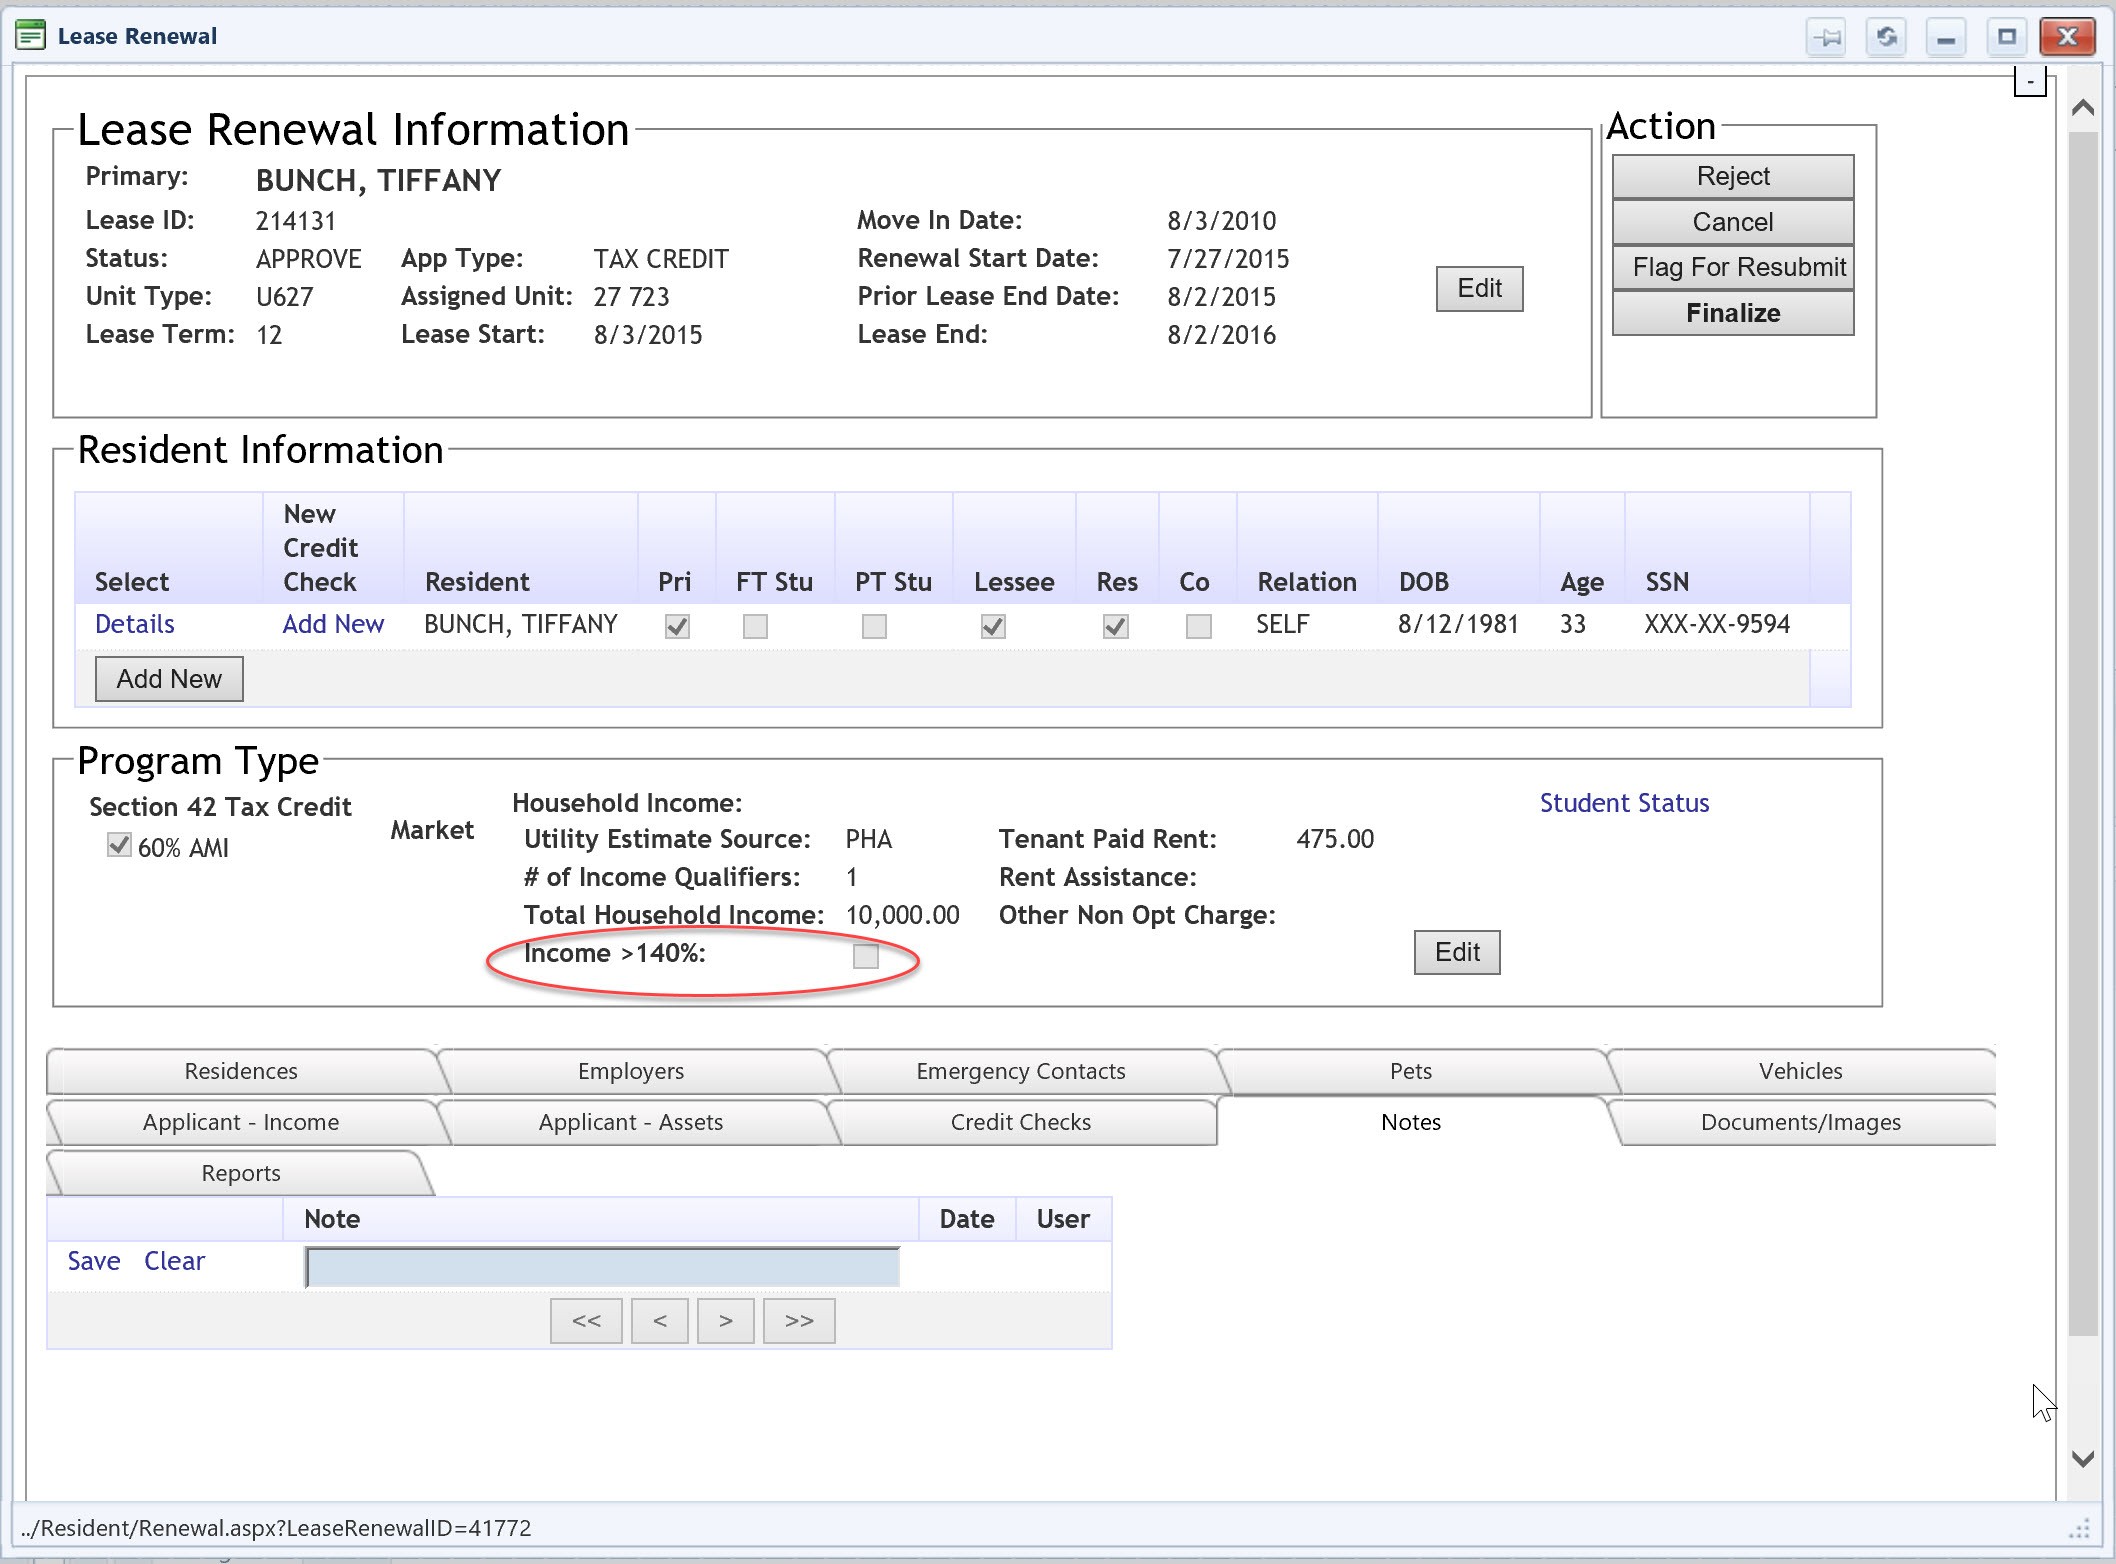Open the Student Status link
Screen dimensions: 2116x1564
click(x=1624, y=803)
